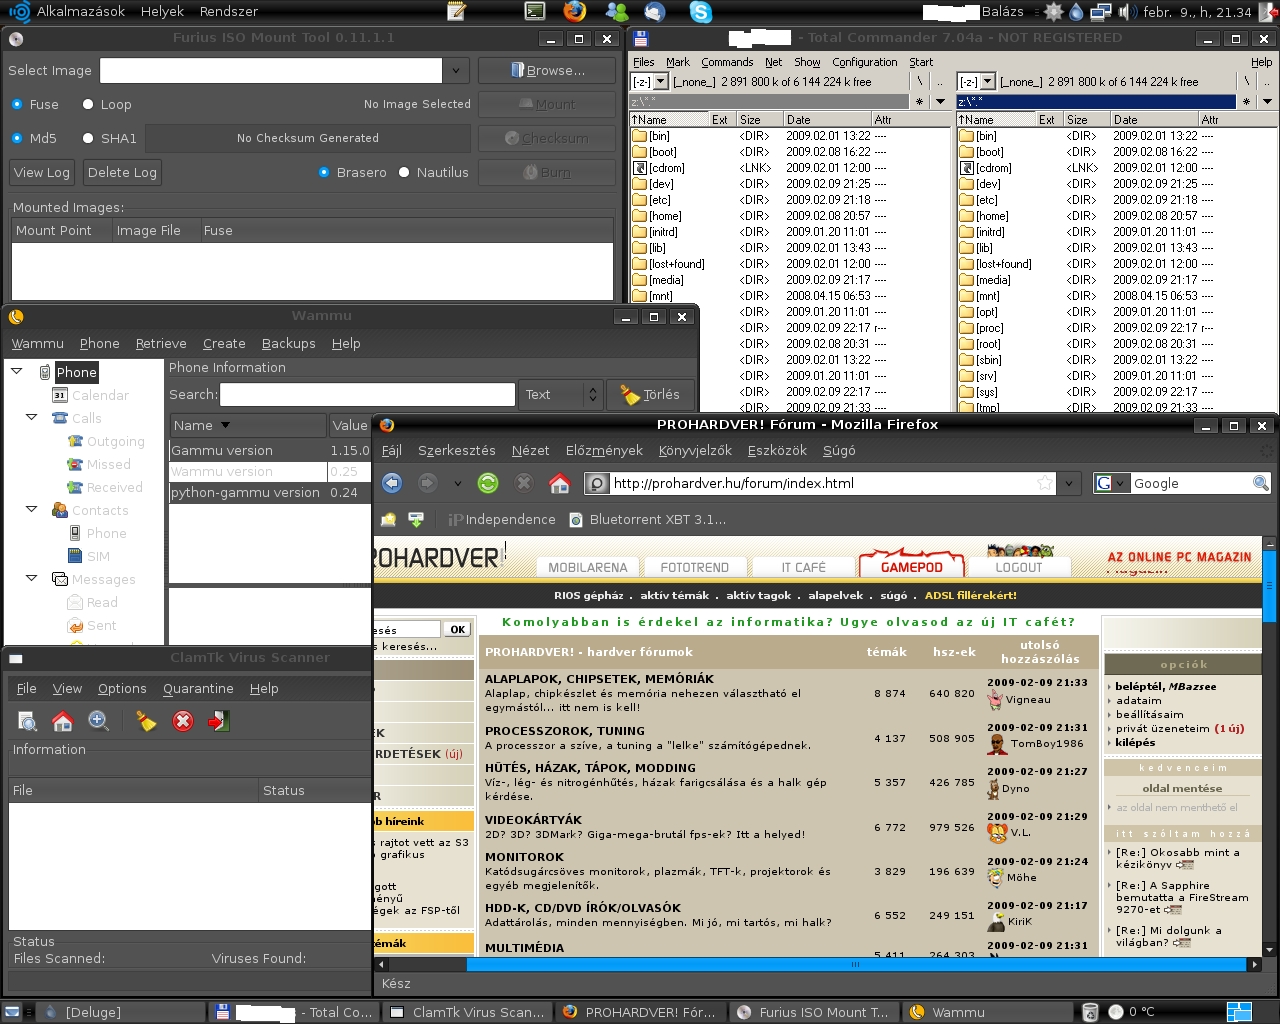Open the Wammu search type Text dropdown
1280x1024 pixels.
click(562, 395)
